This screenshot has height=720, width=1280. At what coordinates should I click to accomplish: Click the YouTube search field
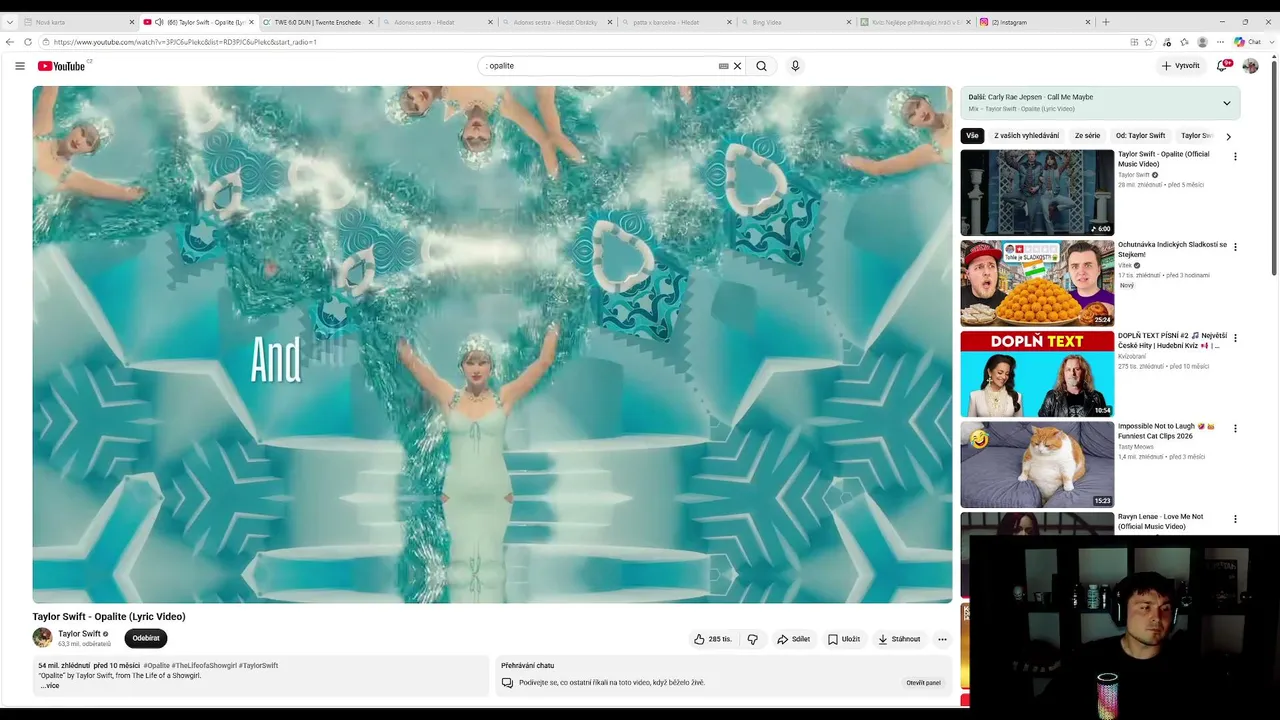pyautogui.click(x=600, y=66)
